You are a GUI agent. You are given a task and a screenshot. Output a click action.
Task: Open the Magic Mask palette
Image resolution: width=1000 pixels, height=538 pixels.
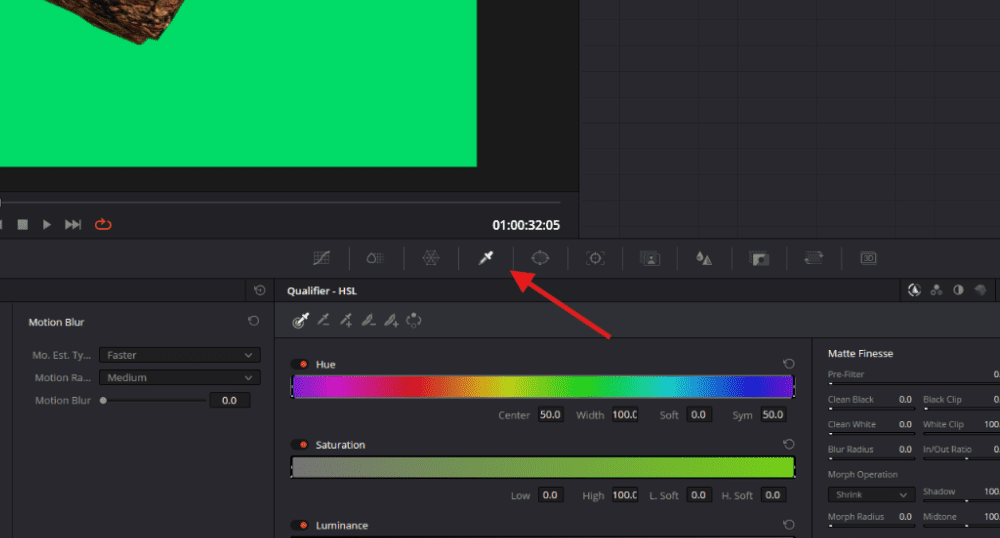(x=650, y=258)
